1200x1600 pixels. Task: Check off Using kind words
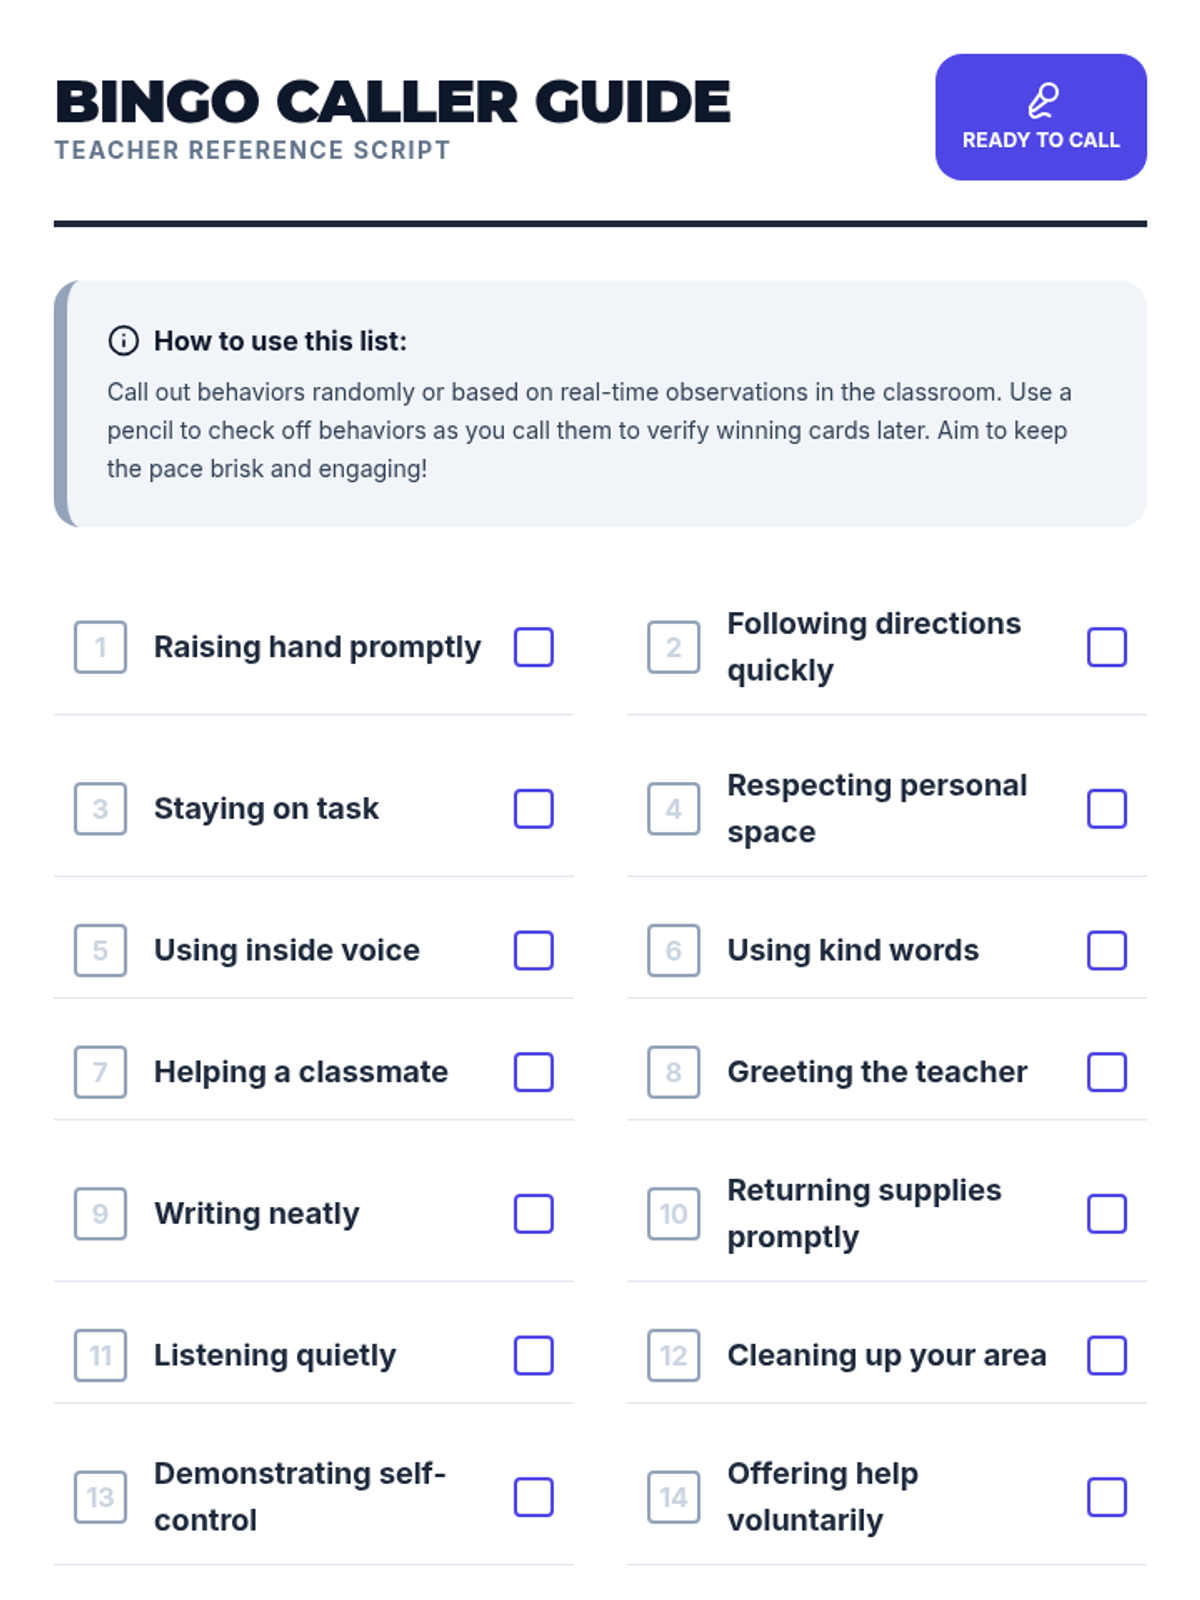1107,950
